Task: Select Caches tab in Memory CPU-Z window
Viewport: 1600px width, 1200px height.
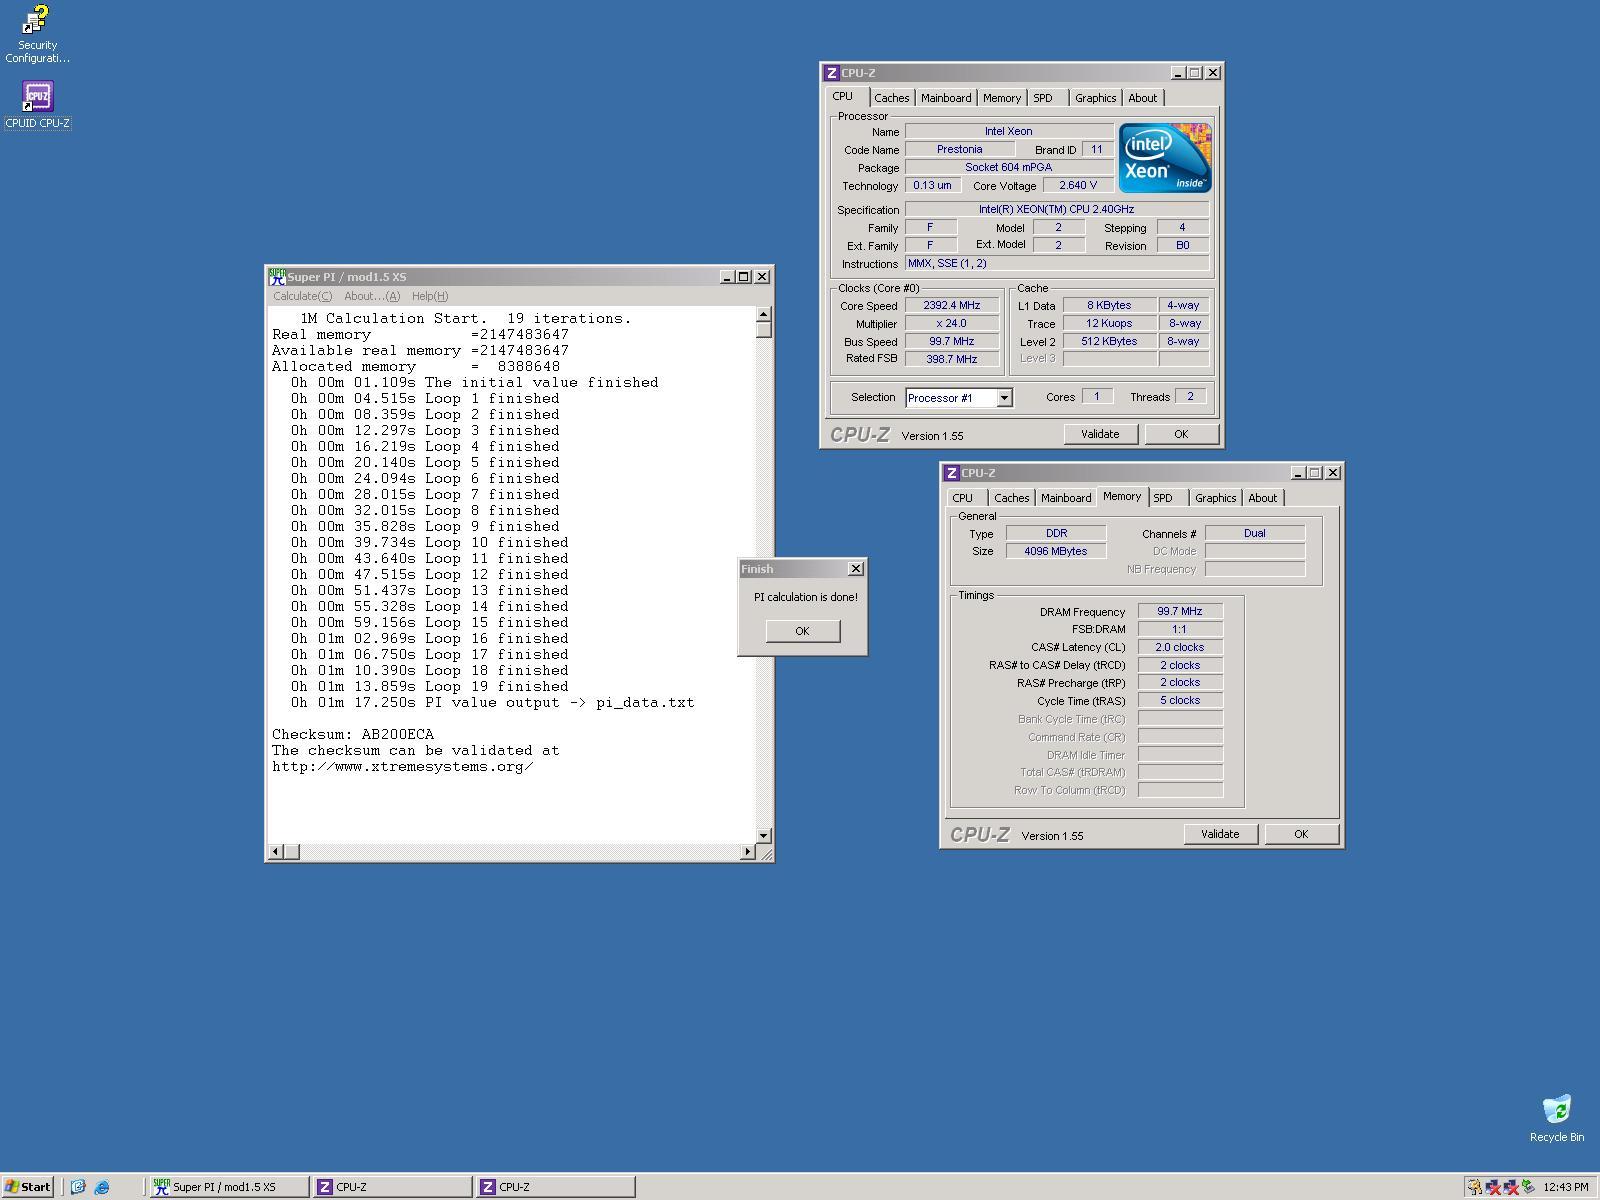Action: (1011, 498)
